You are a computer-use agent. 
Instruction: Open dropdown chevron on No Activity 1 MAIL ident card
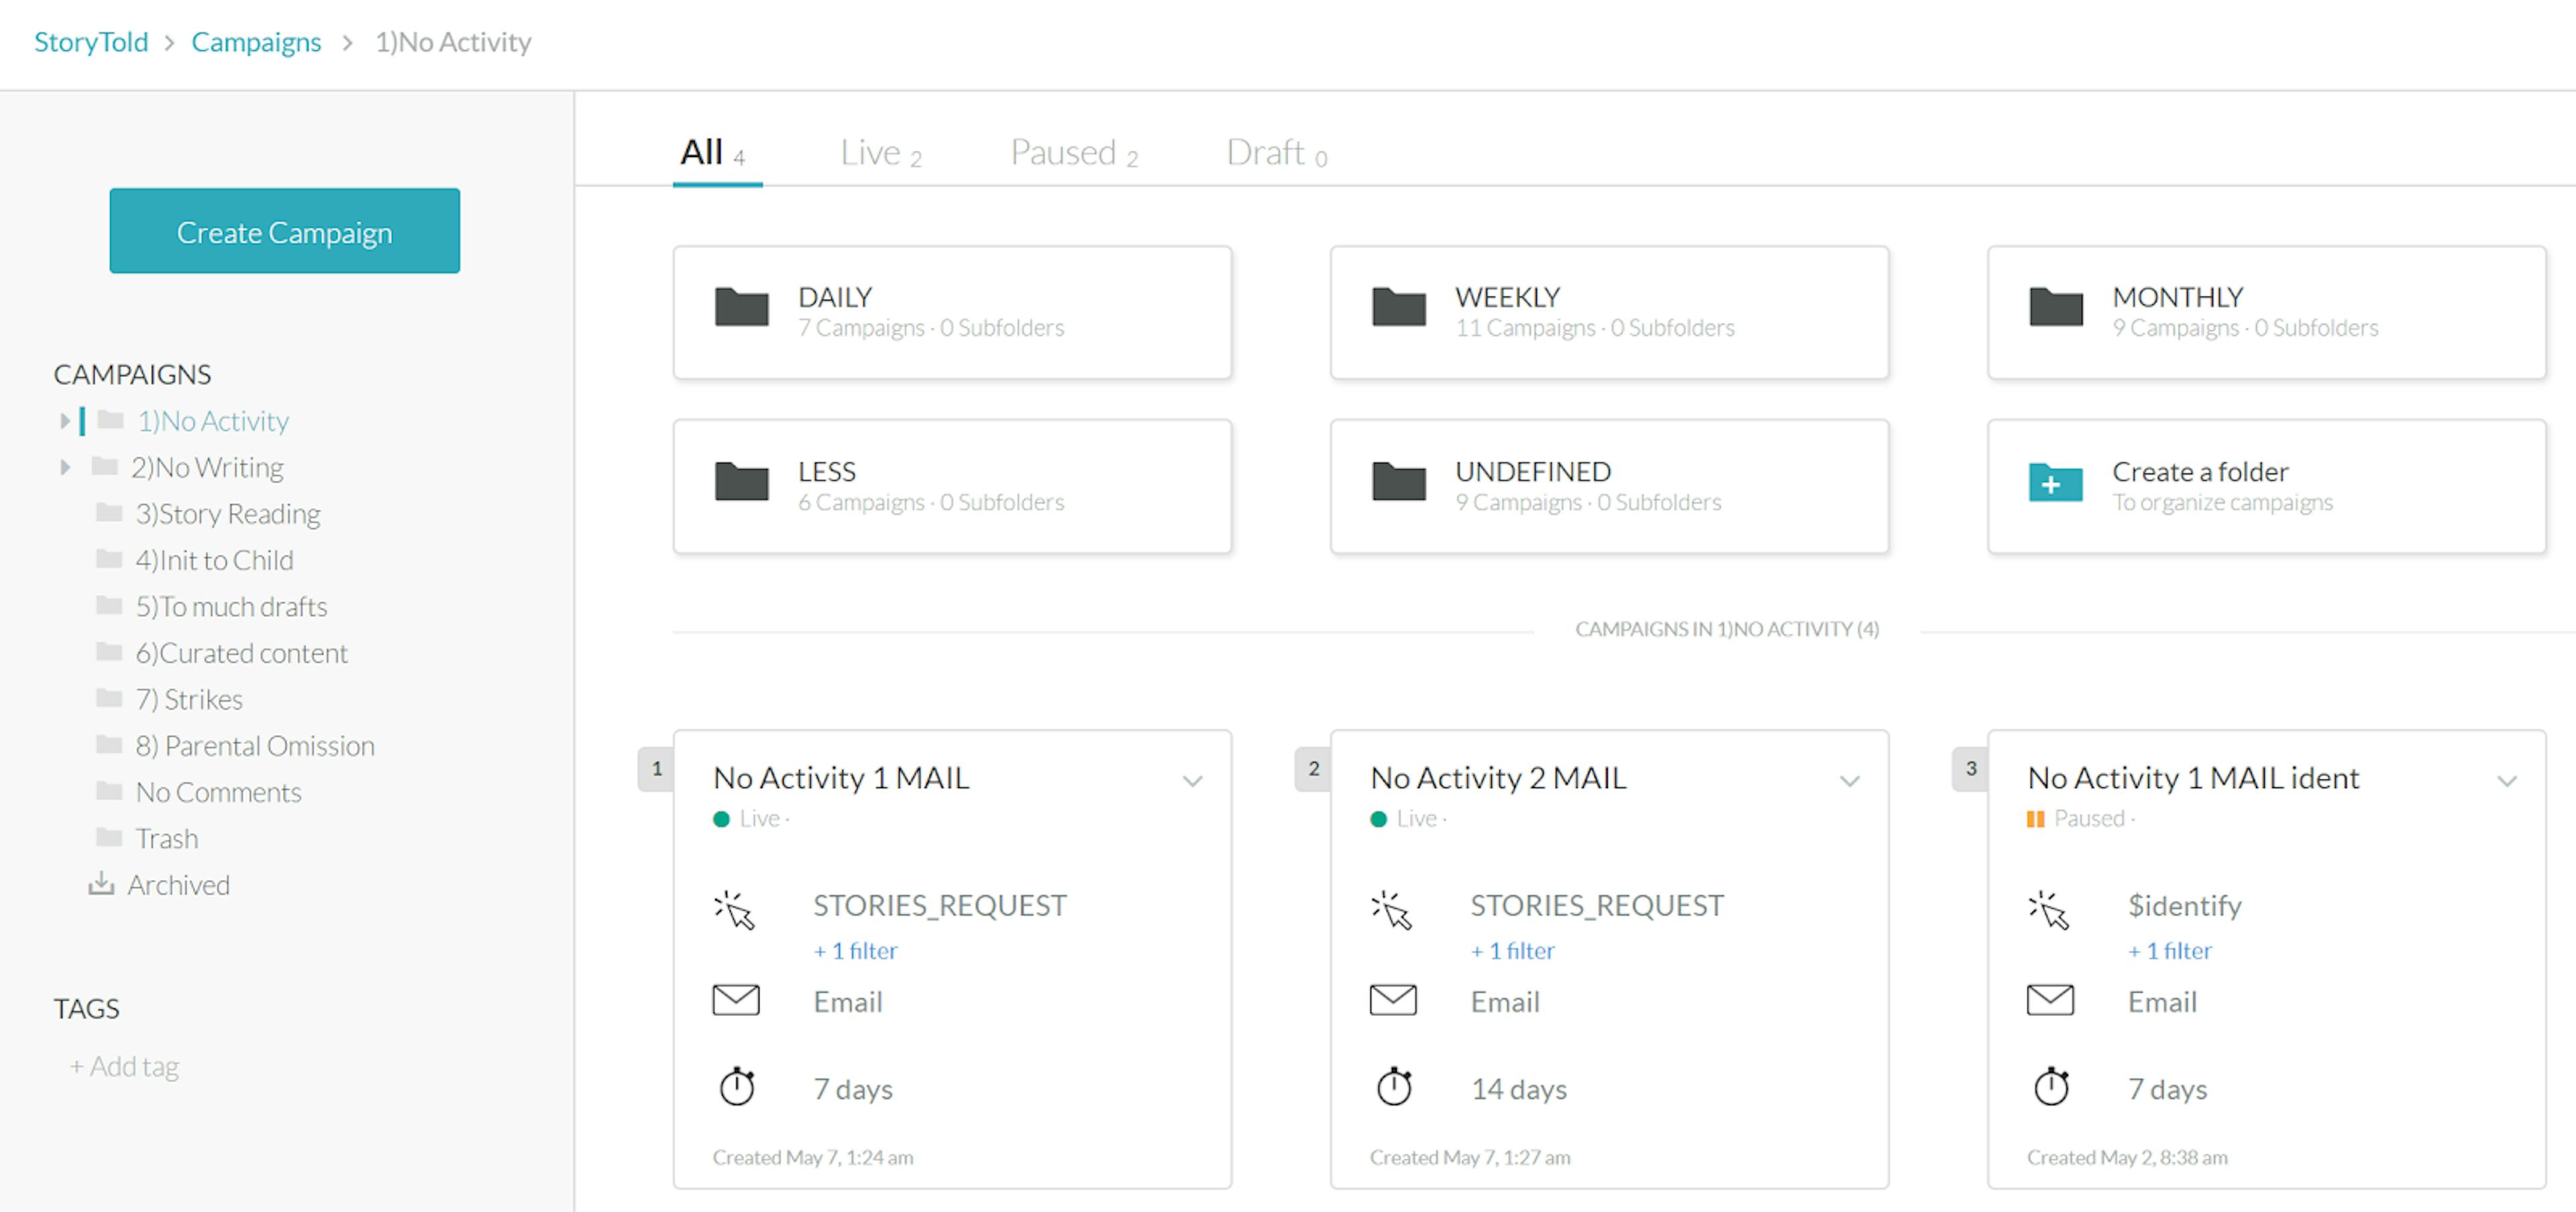point(2506,781)
